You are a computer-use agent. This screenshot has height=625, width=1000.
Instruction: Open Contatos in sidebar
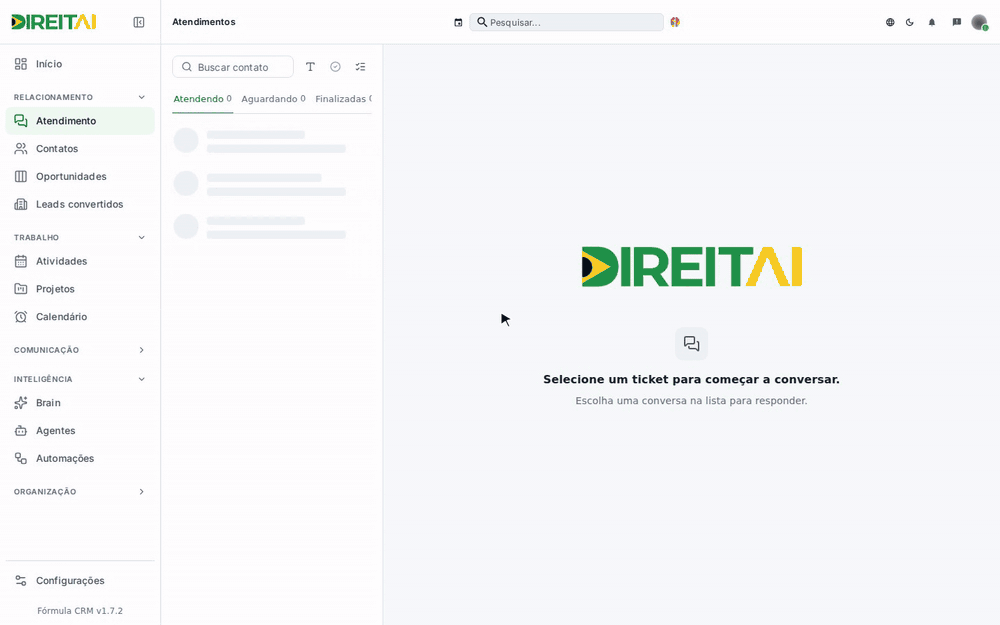tap(80, 149)
